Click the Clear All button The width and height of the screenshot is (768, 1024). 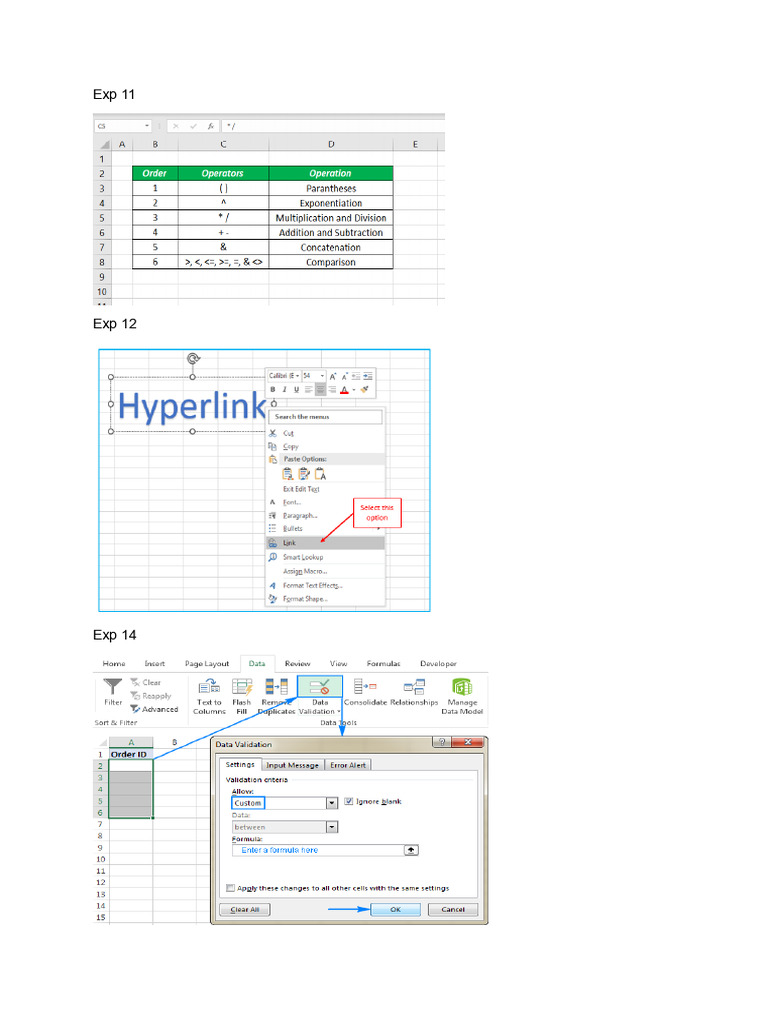coord(245,910)
